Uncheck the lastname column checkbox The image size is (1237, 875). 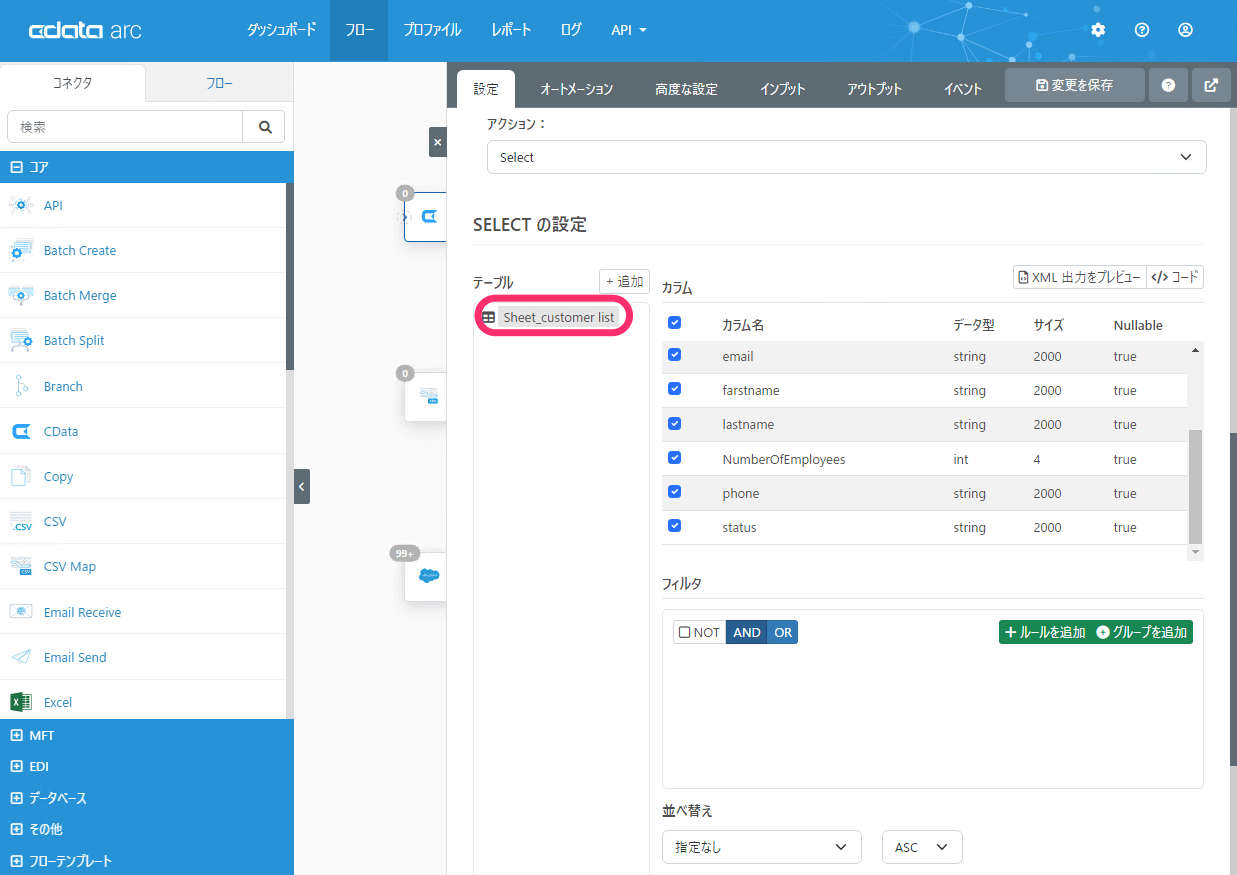(x=674, y=423)
